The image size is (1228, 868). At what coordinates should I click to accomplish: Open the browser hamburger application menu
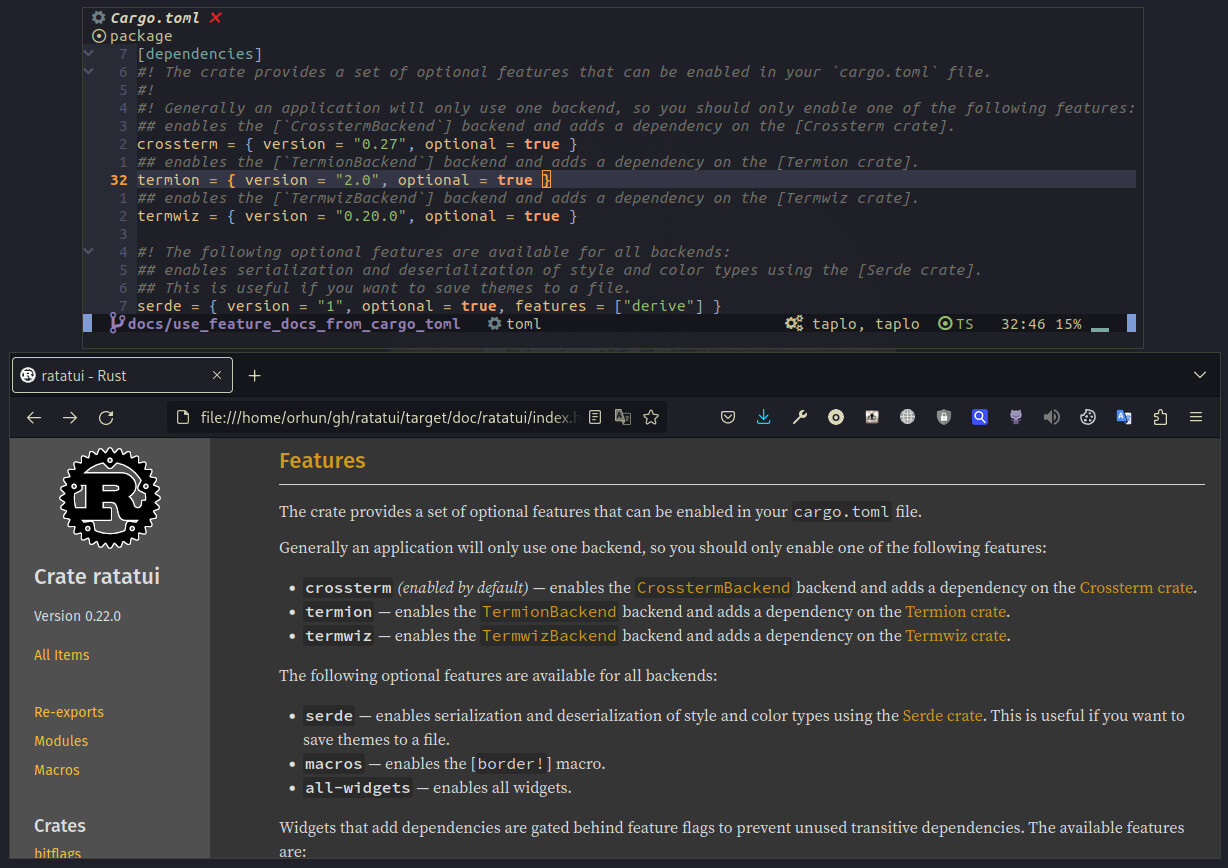(1196, 417)
